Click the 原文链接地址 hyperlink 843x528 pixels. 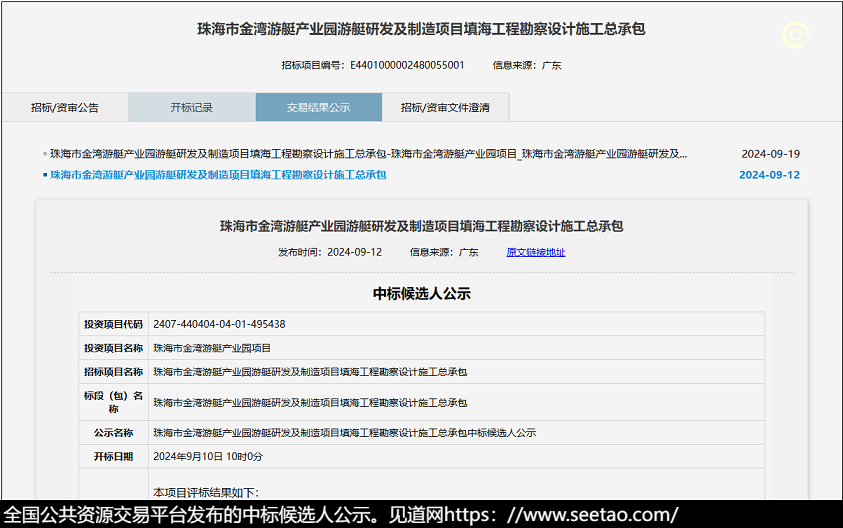(x=535, y=252)
